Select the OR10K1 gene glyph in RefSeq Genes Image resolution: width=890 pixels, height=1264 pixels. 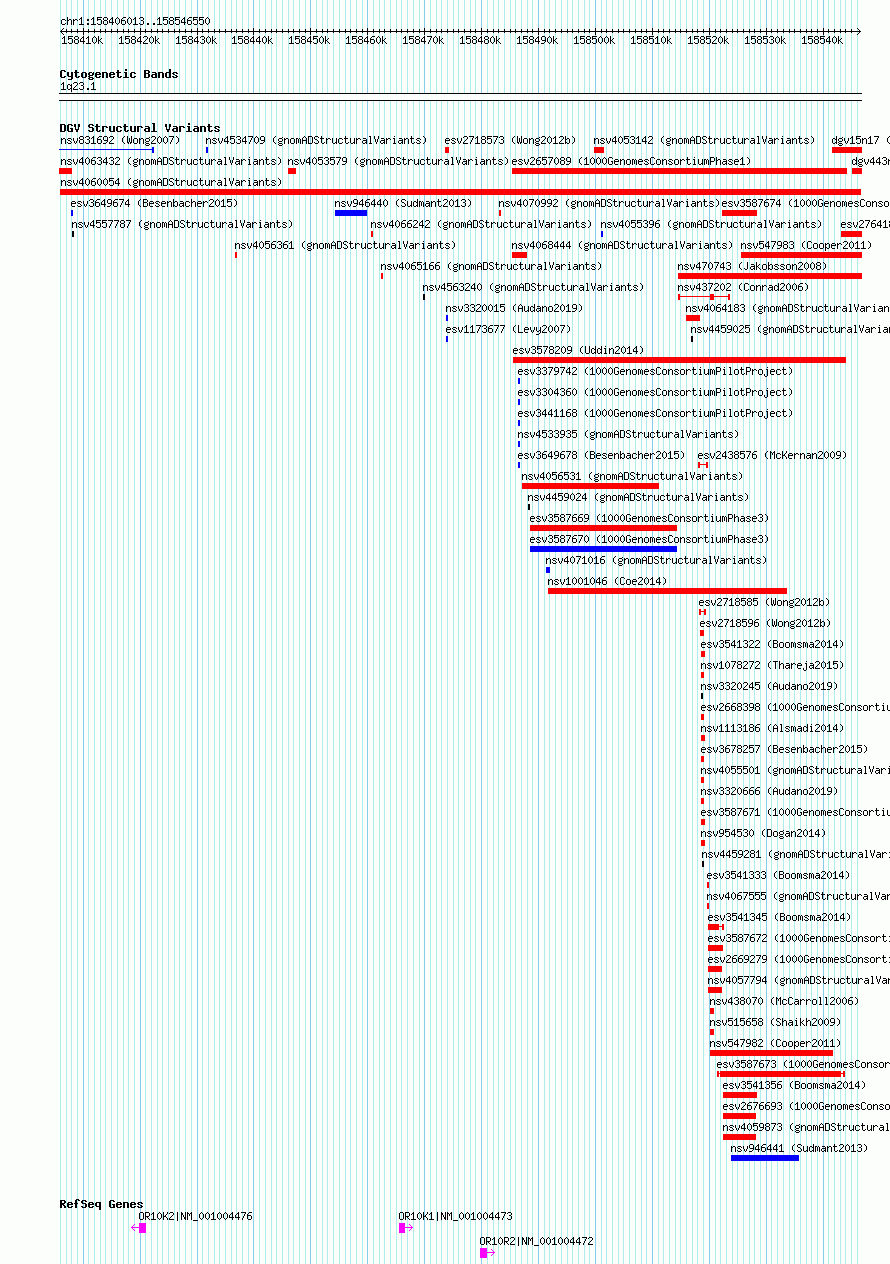pos(406,1228)
